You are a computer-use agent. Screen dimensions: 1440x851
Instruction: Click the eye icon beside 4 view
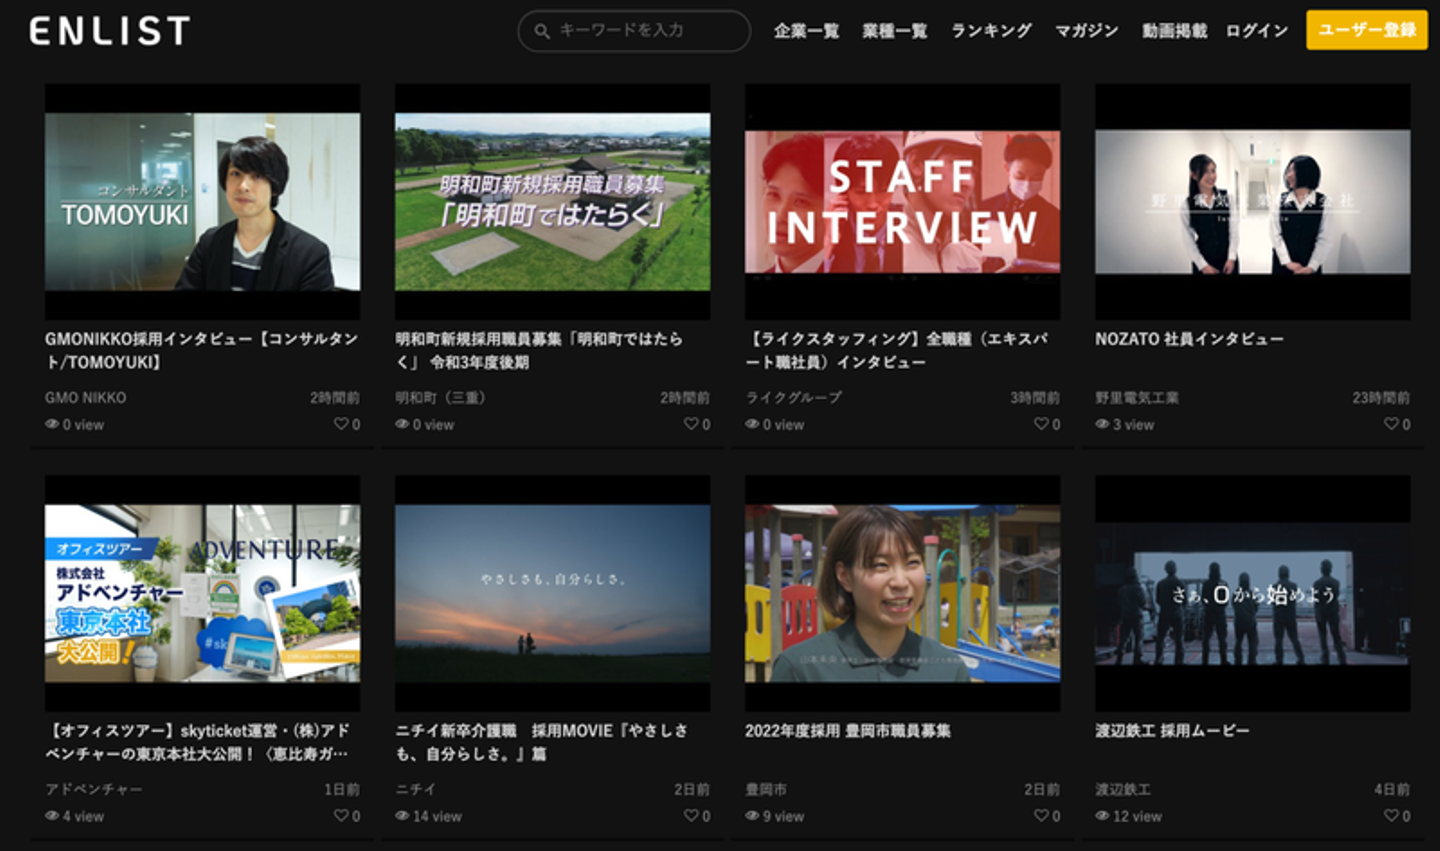click(x=52, y=816)
